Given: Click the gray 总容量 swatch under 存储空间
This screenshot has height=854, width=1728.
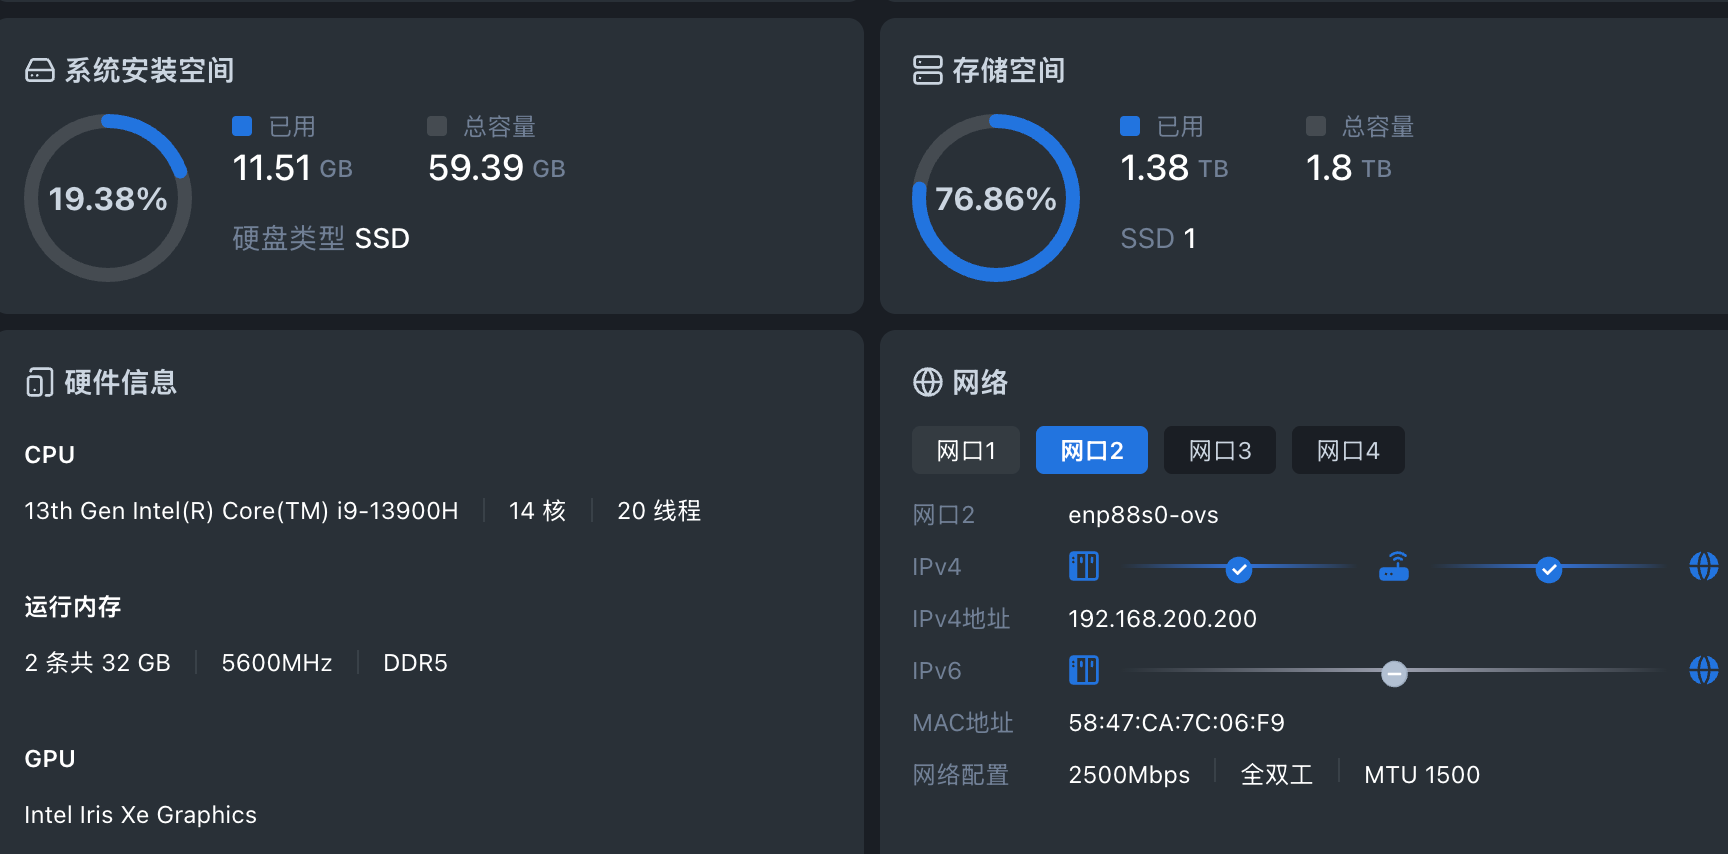Looking at the screenshot, I should click(1316, 126).
